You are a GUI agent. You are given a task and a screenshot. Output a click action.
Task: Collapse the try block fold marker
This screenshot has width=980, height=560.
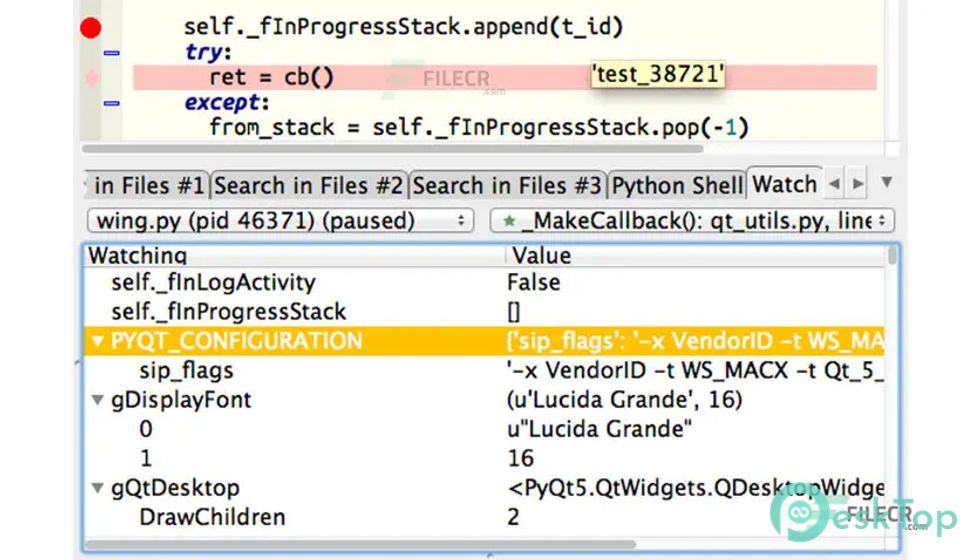point(112,53)
